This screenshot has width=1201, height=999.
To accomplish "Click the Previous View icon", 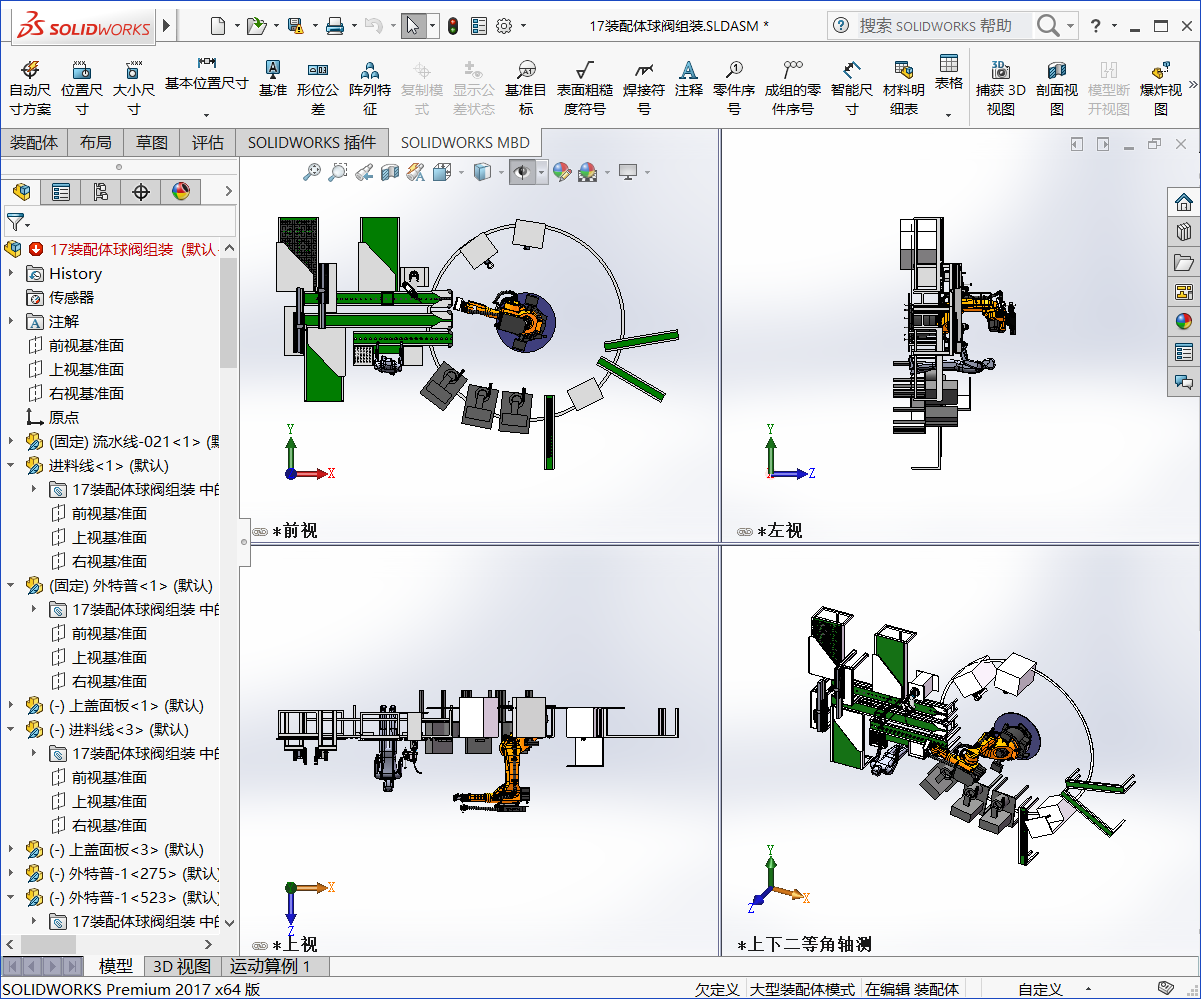I will pos(364,172).
